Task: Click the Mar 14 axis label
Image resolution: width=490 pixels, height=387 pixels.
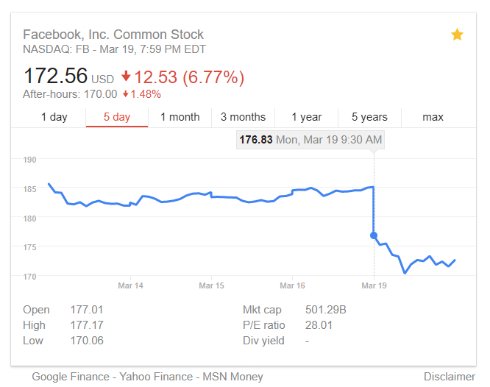Action: 130,285
